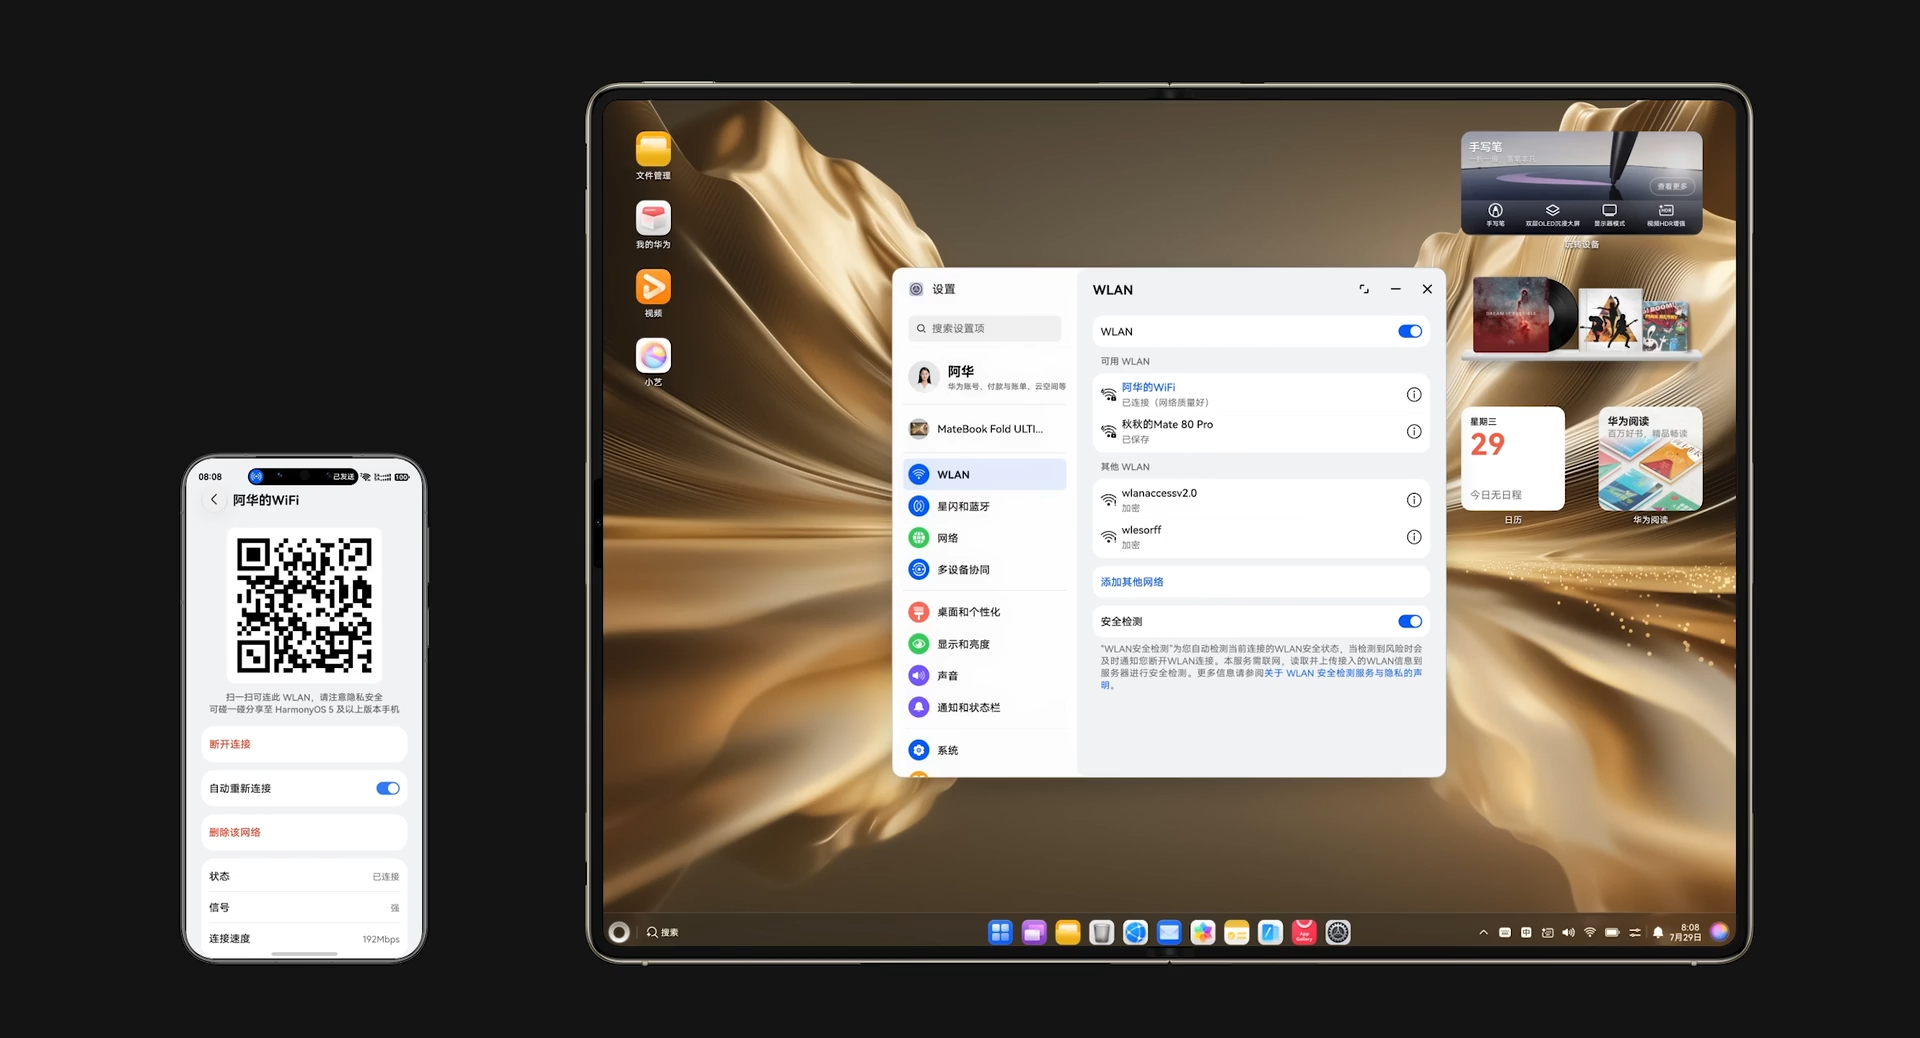The width and height of the screenshot is (1920, 1038).
Task: Select the 阿华的WiFi network entry
Action: point(1261,394)
